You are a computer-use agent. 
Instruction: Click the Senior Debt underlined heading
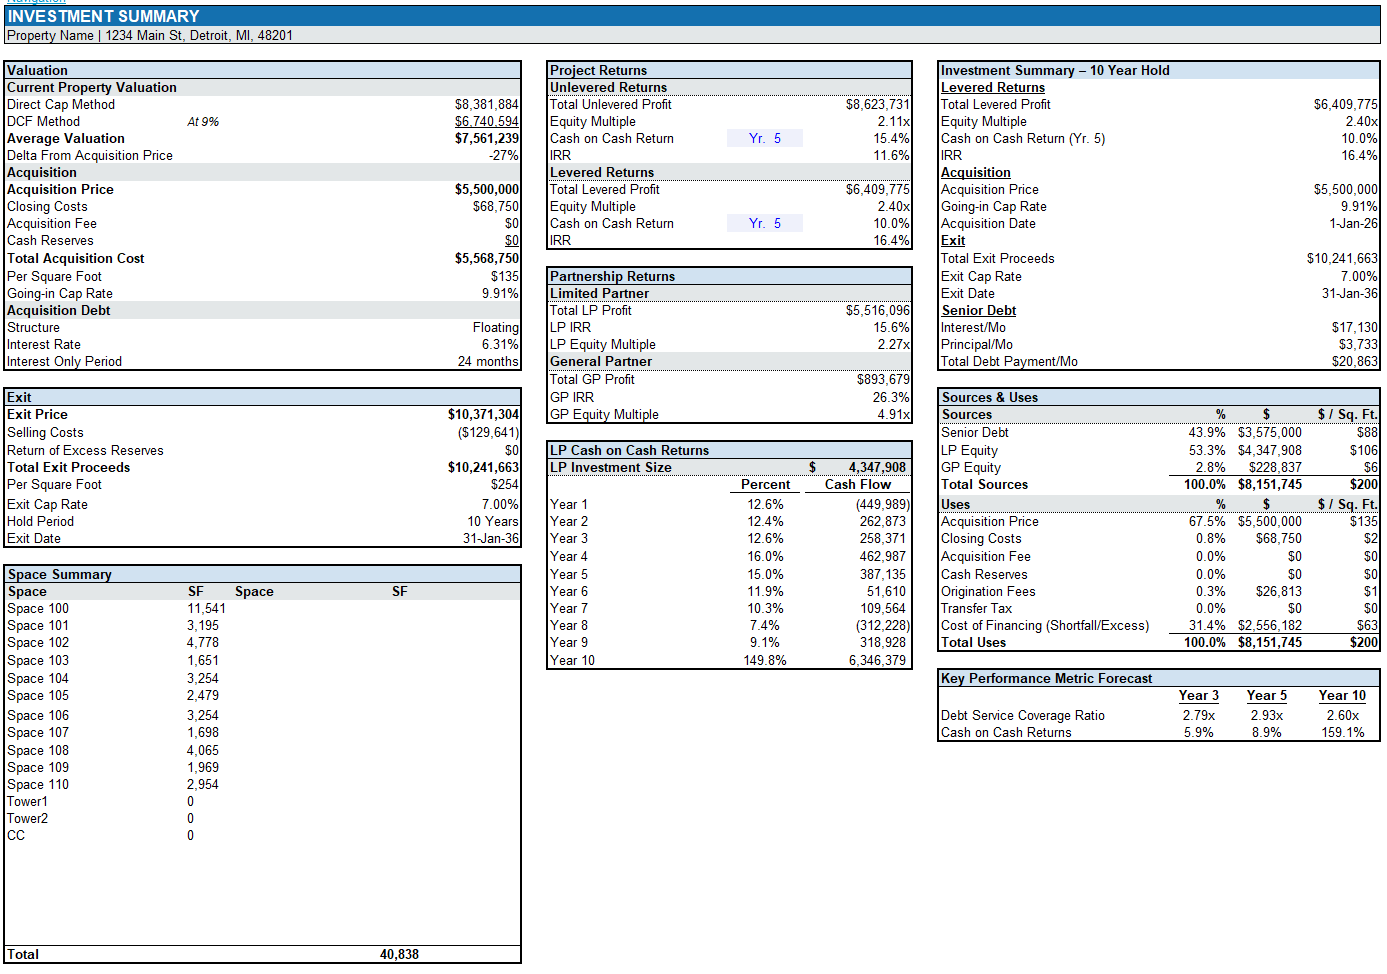coord(978,310)
